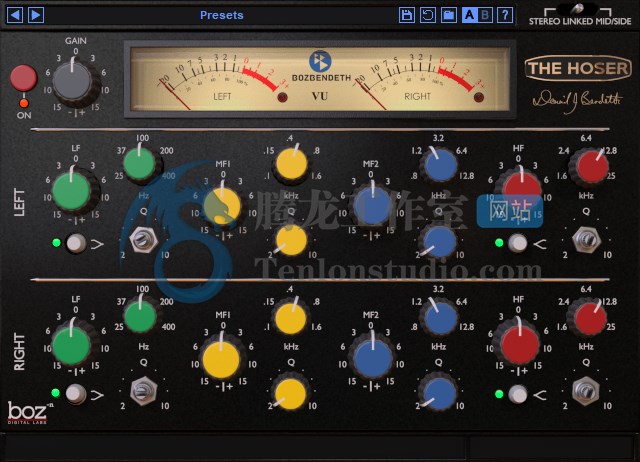Toggle LEFT HF shelf switch
Screen dimensions: 640x462
(518, 243)
